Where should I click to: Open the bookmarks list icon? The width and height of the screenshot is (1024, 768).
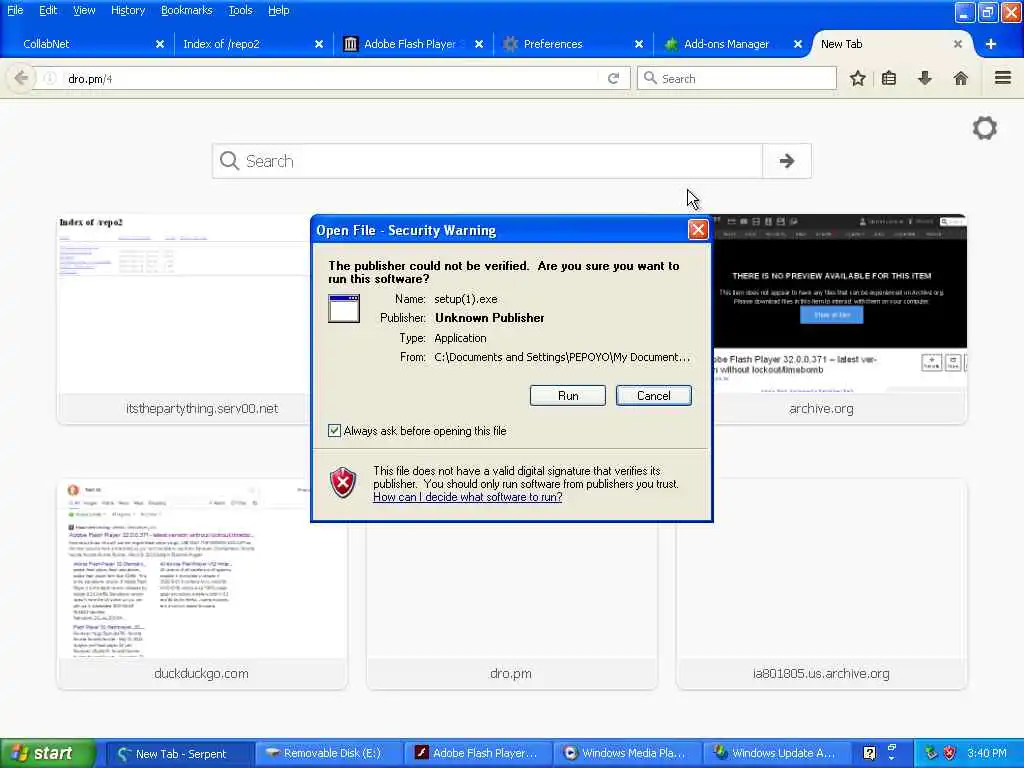pyautogui.click(x=889, y=78)
